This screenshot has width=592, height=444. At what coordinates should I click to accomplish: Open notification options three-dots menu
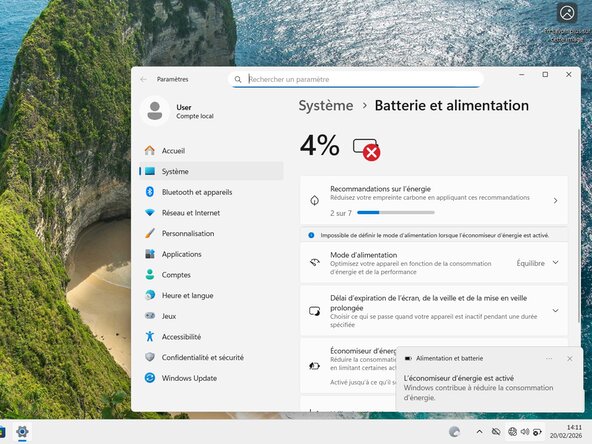point(549,358)
